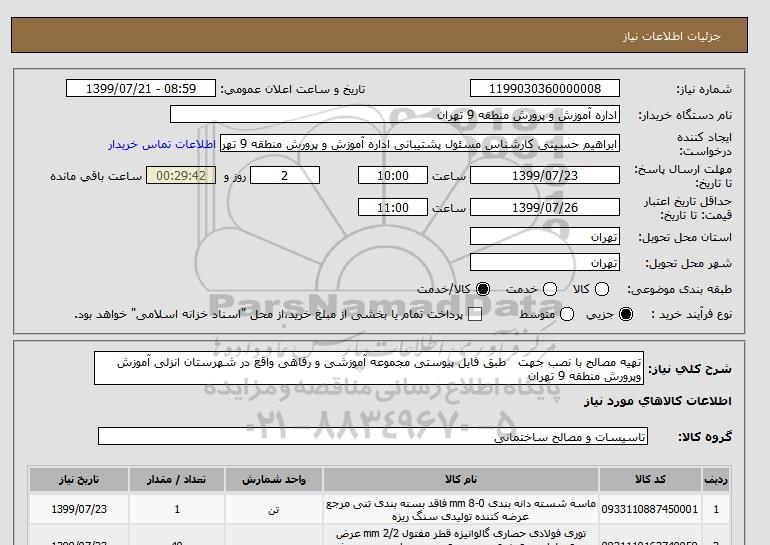This screenshot has height=545, width=770.
Task: Click the announcement date field 1399/07/21 - 08:59
Action: 141,88
